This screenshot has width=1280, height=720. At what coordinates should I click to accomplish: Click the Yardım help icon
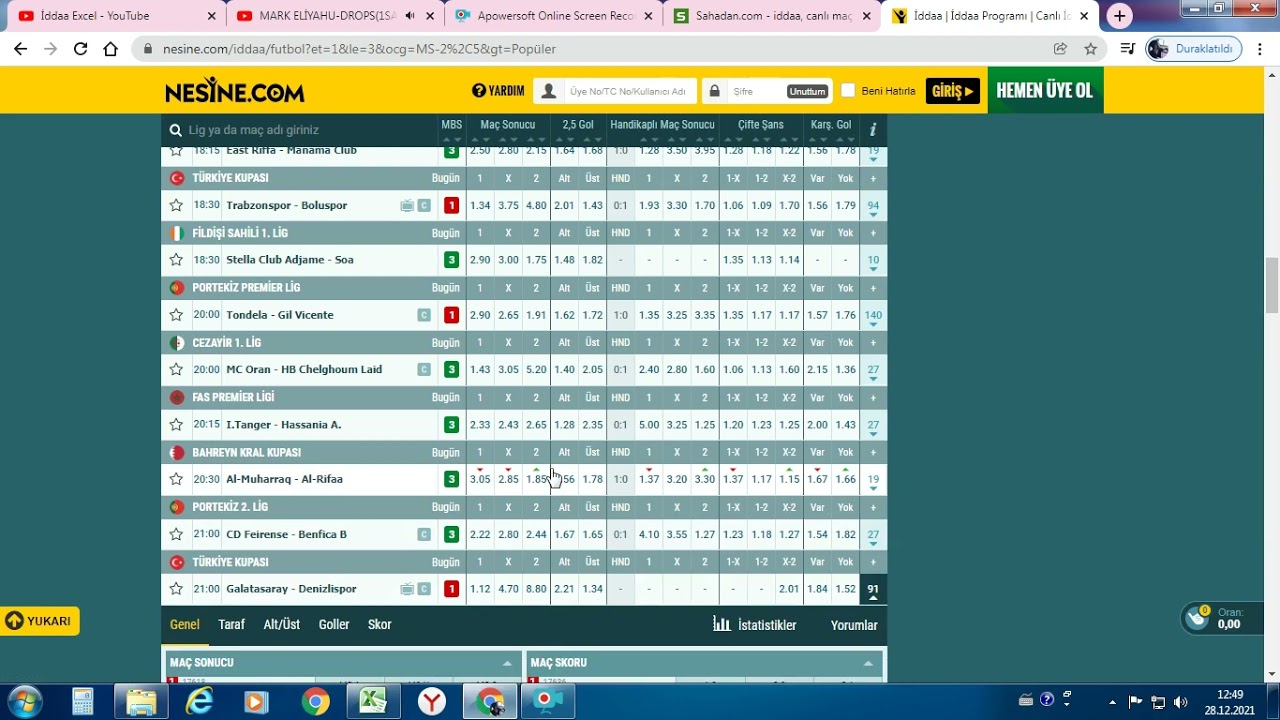coord(479,91)
